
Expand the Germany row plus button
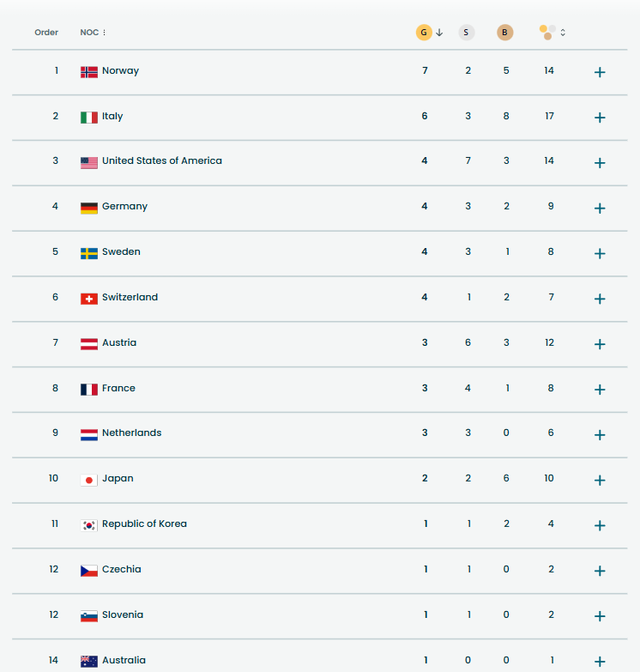600,208
